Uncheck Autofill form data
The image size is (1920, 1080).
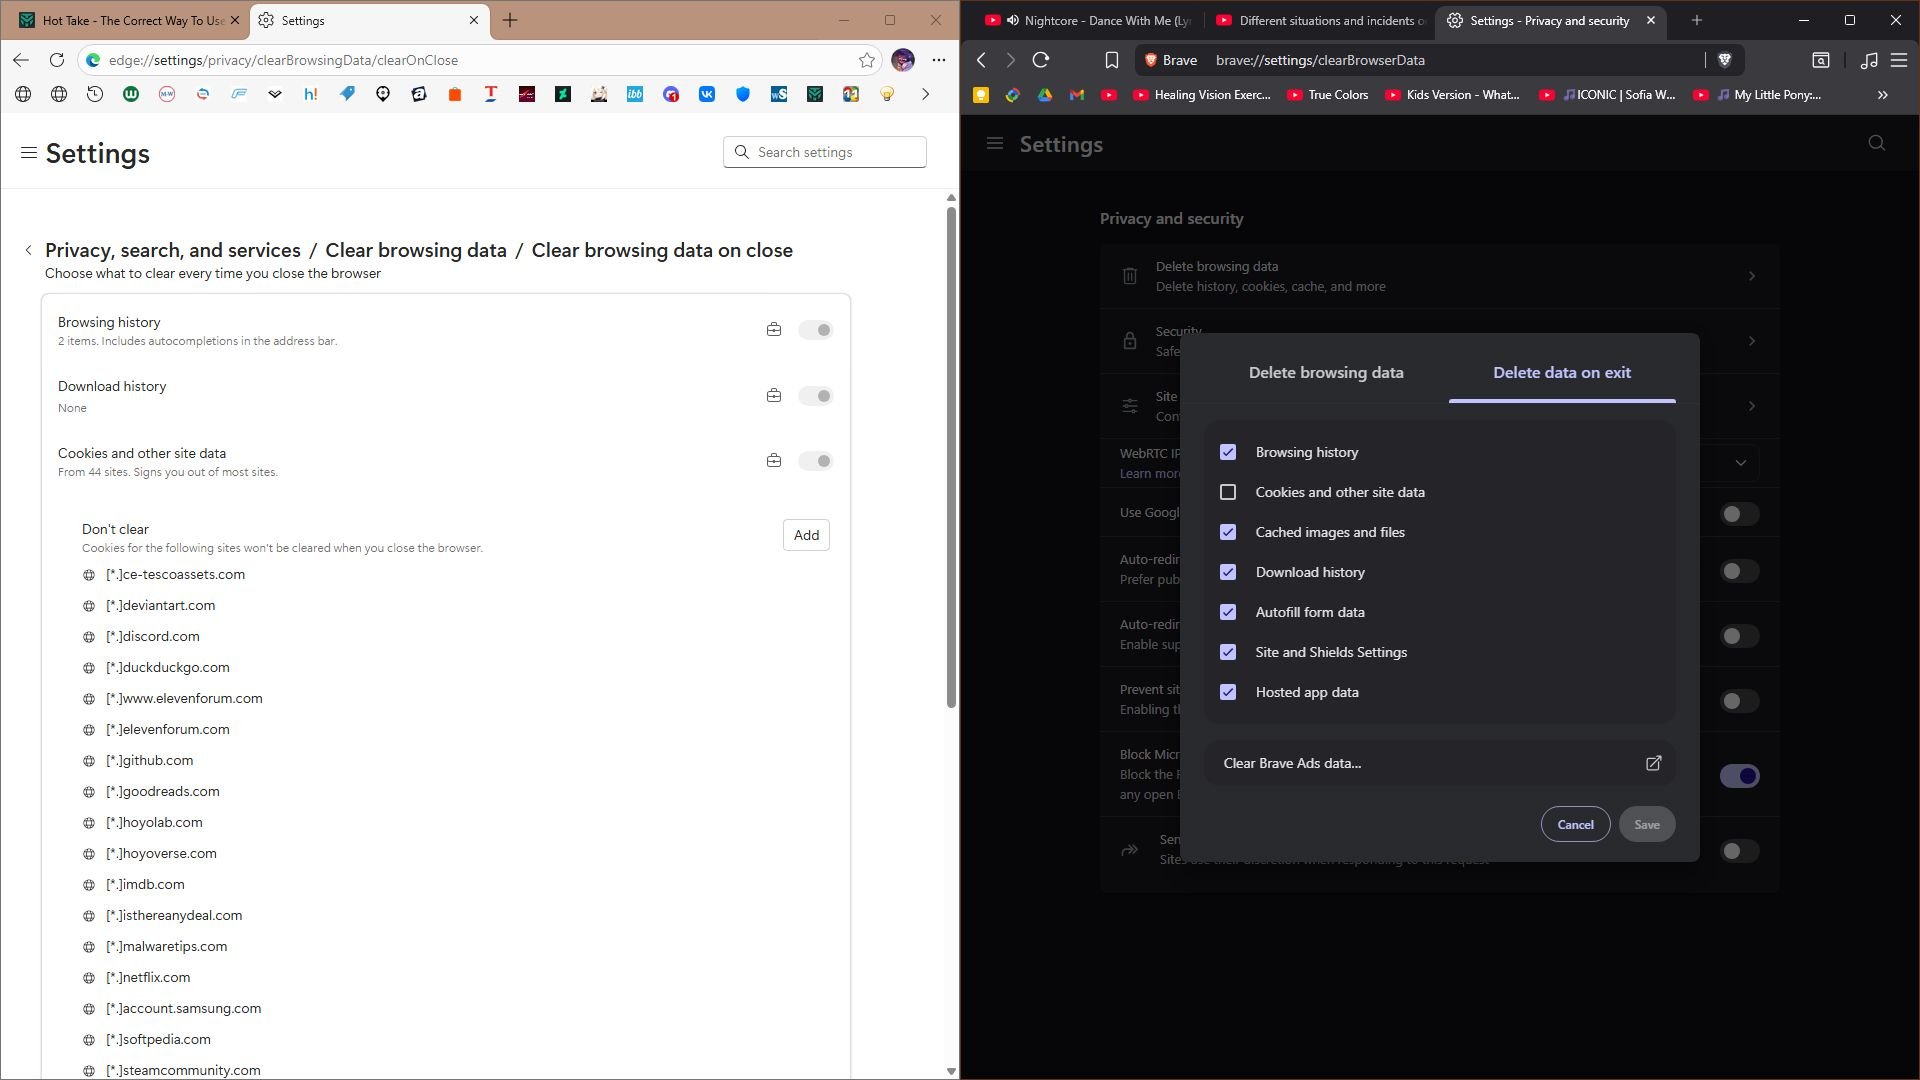1228,612
